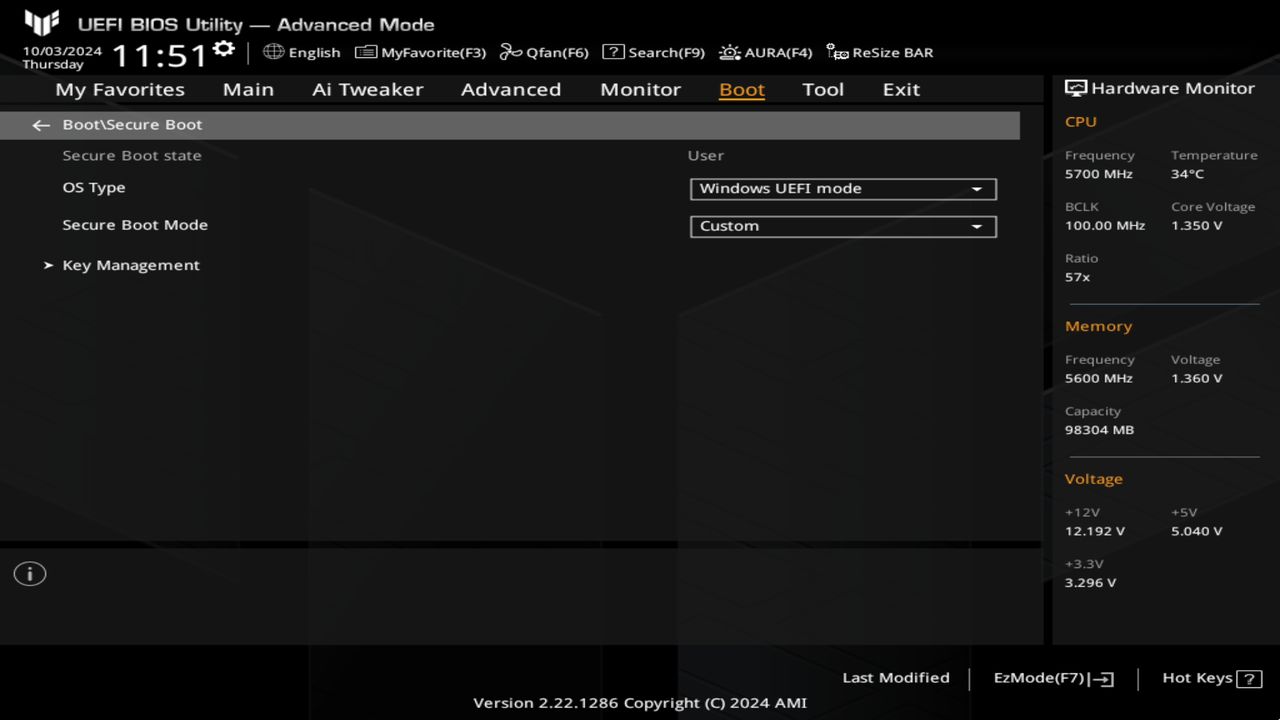Click memory Capacity value 98304 MB

tap(1099, 430)
